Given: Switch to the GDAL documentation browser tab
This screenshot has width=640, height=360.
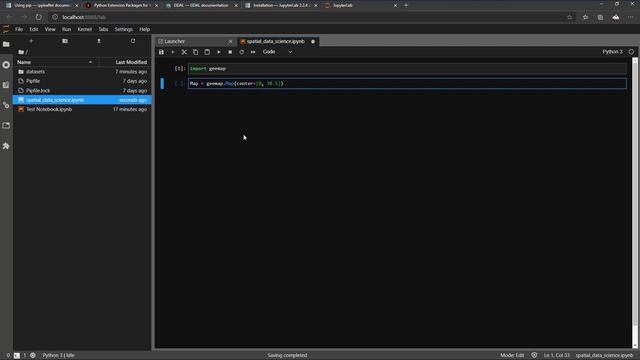Looking at the screenshot, I should 201,5.
